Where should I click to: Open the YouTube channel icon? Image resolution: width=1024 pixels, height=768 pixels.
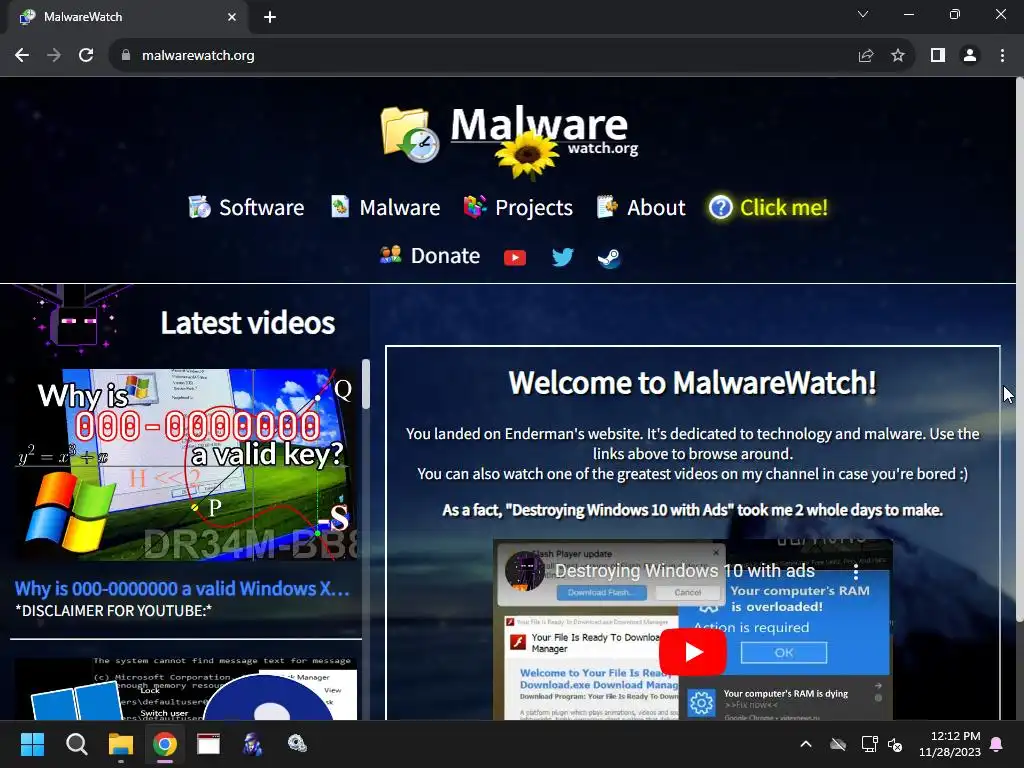[515, 257]
